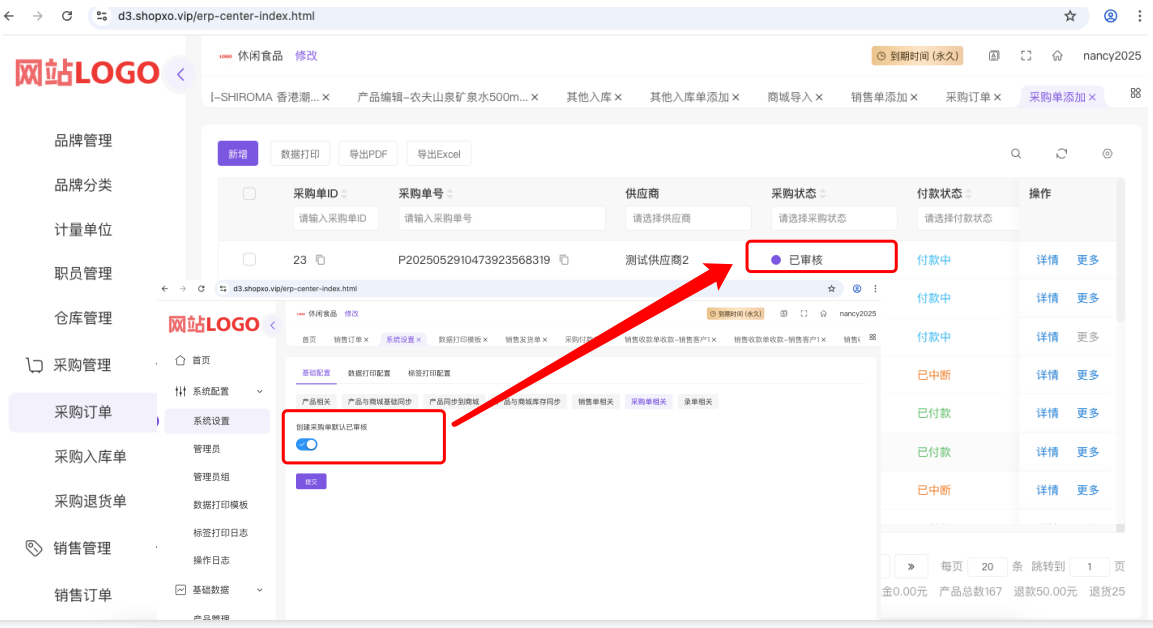This screenshot has width=1153, height=628.
Task: Switch to the 采购订单 tab in main window
Action: (968, 97)
